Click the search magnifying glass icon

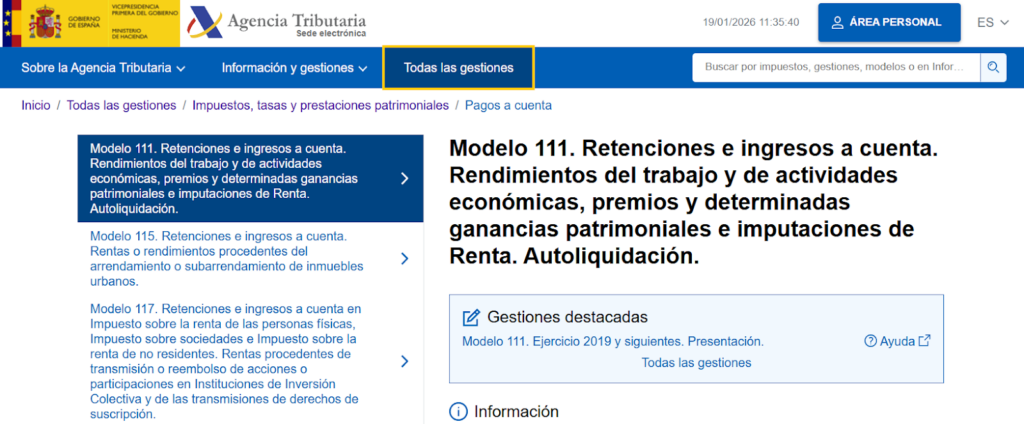coord(993,68)
